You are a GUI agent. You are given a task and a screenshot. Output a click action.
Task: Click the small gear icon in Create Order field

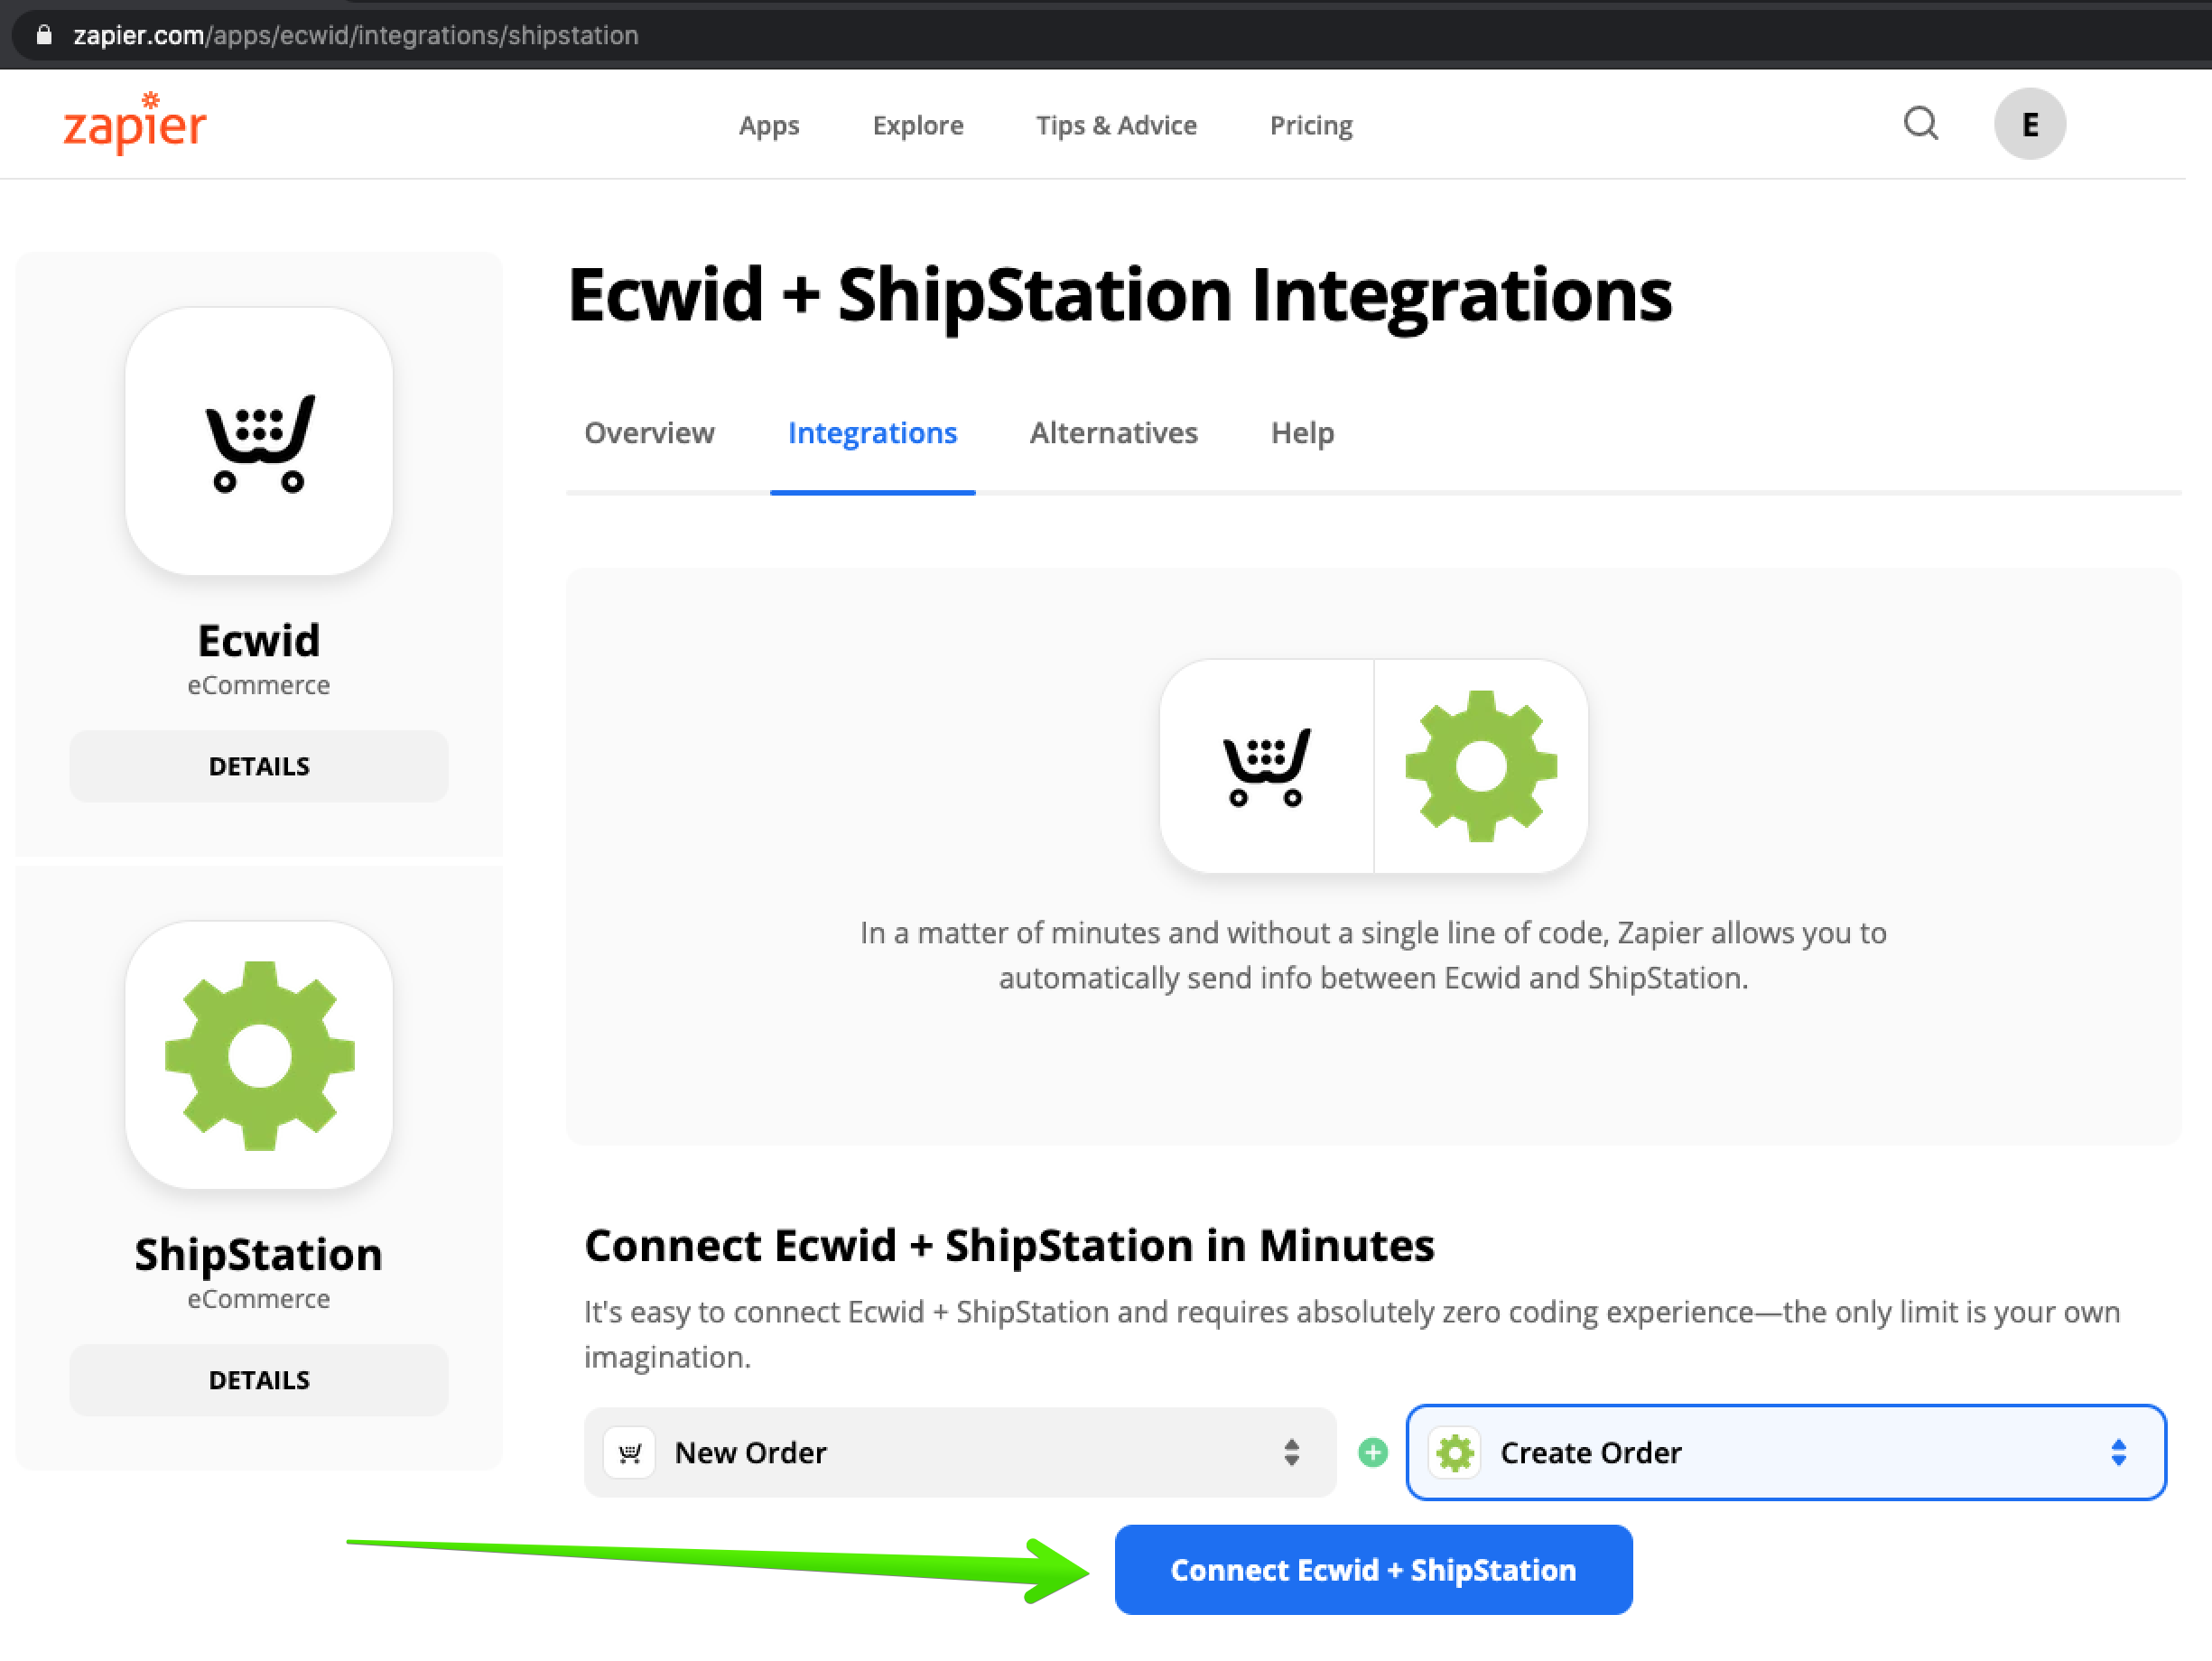(x=1455, y=1452)
